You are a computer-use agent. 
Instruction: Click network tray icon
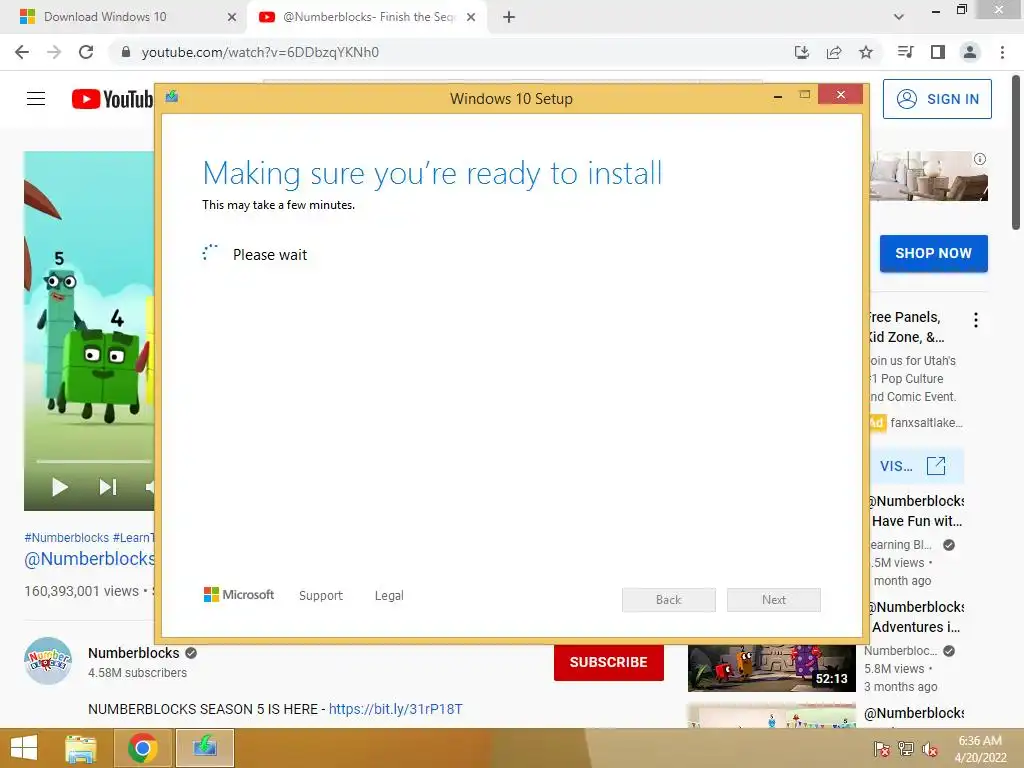pos(906,749)
